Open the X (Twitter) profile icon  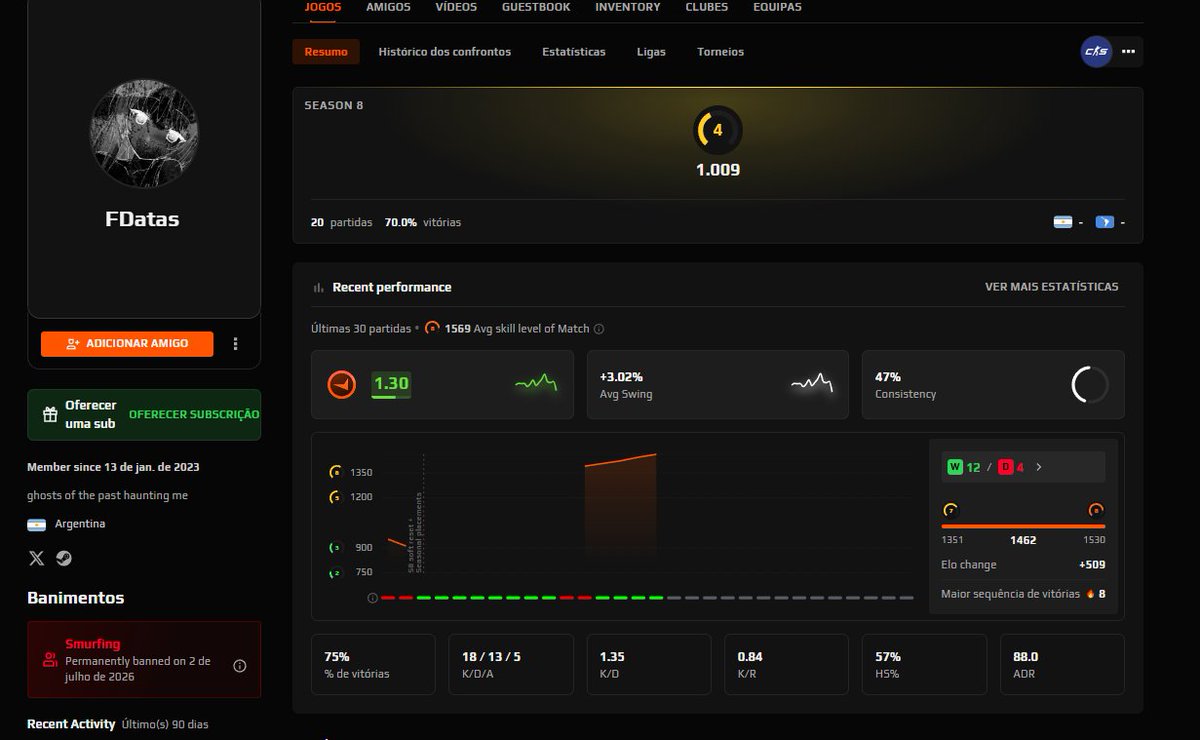point(37,558)
